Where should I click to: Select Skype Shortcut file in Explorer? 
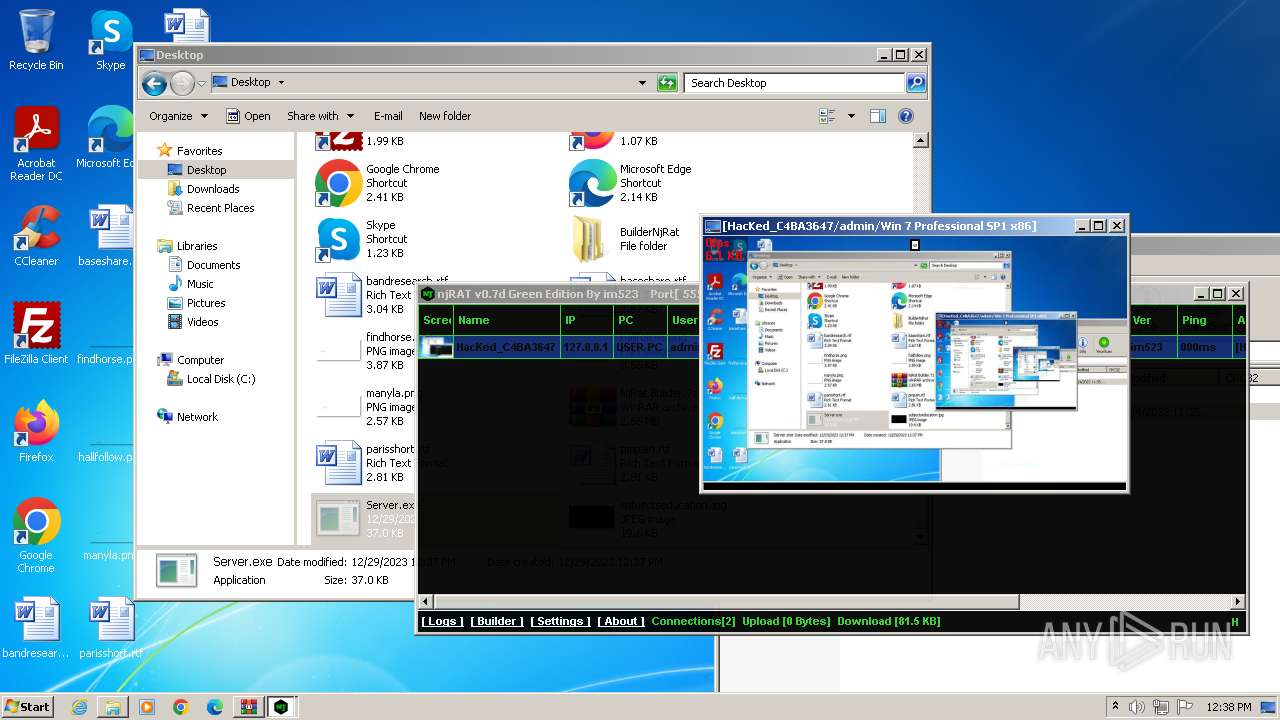[x=358, y=239]
